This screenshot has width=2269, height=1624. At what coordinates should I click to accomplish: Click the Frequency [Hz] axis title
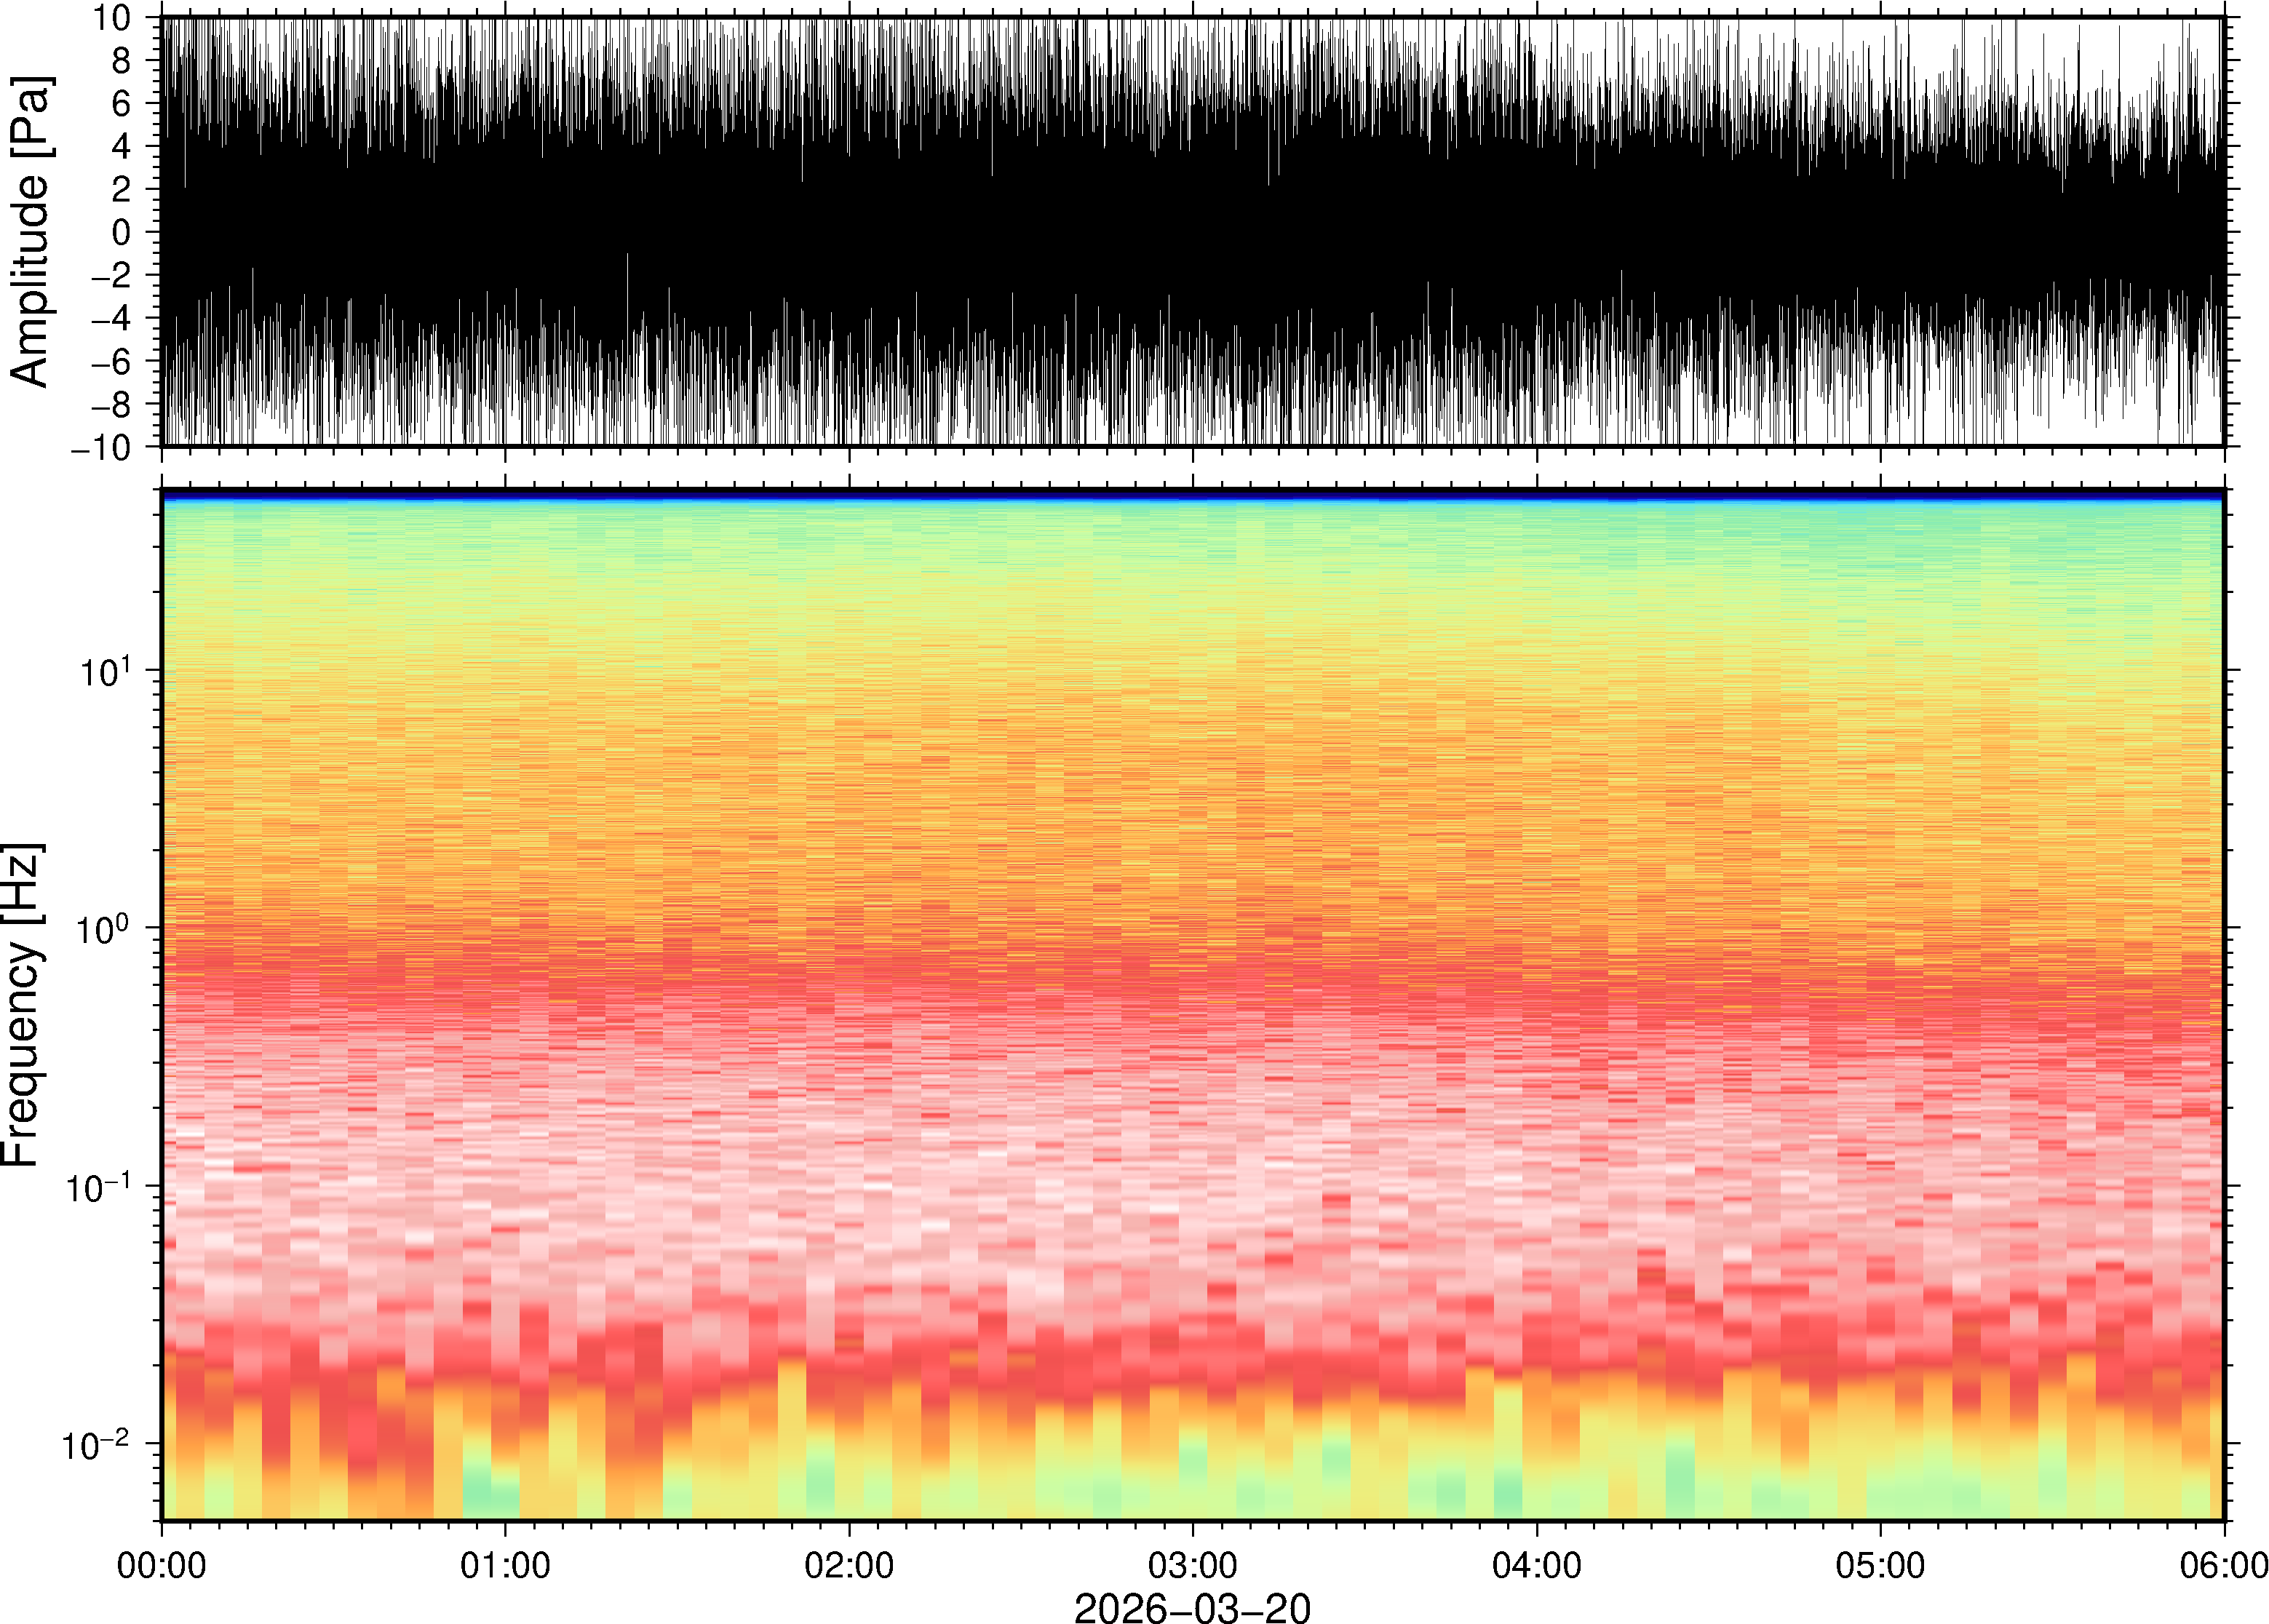[22, 1005]
